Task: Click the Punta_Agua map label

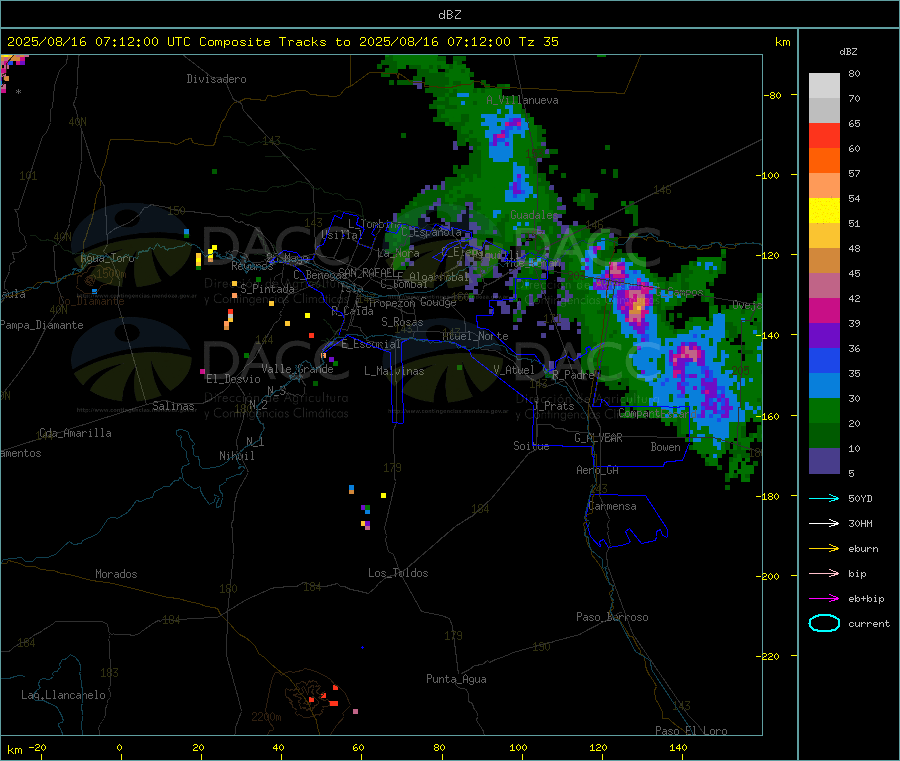Action: pos(456,679)
